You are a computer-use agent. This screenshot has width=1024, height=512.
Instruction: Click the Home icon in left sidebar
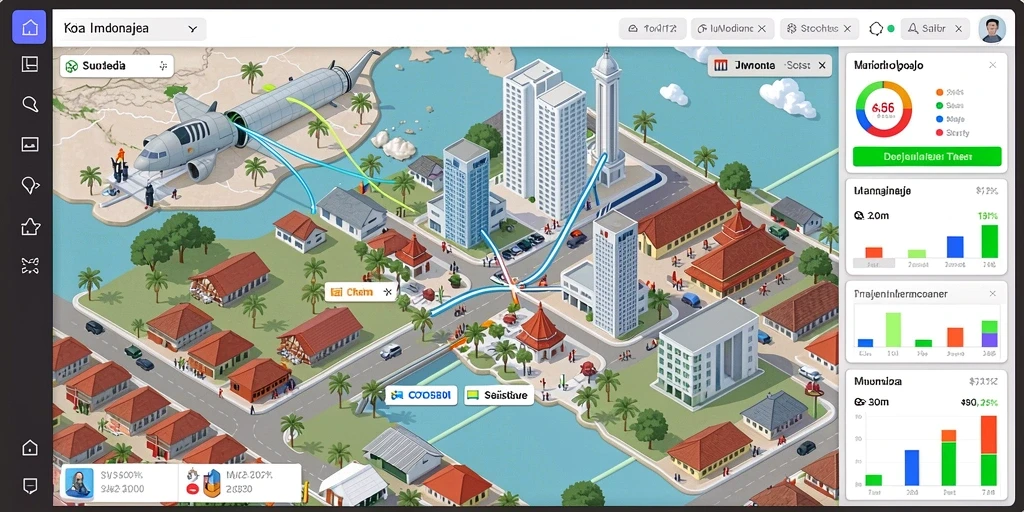point(29,27)
